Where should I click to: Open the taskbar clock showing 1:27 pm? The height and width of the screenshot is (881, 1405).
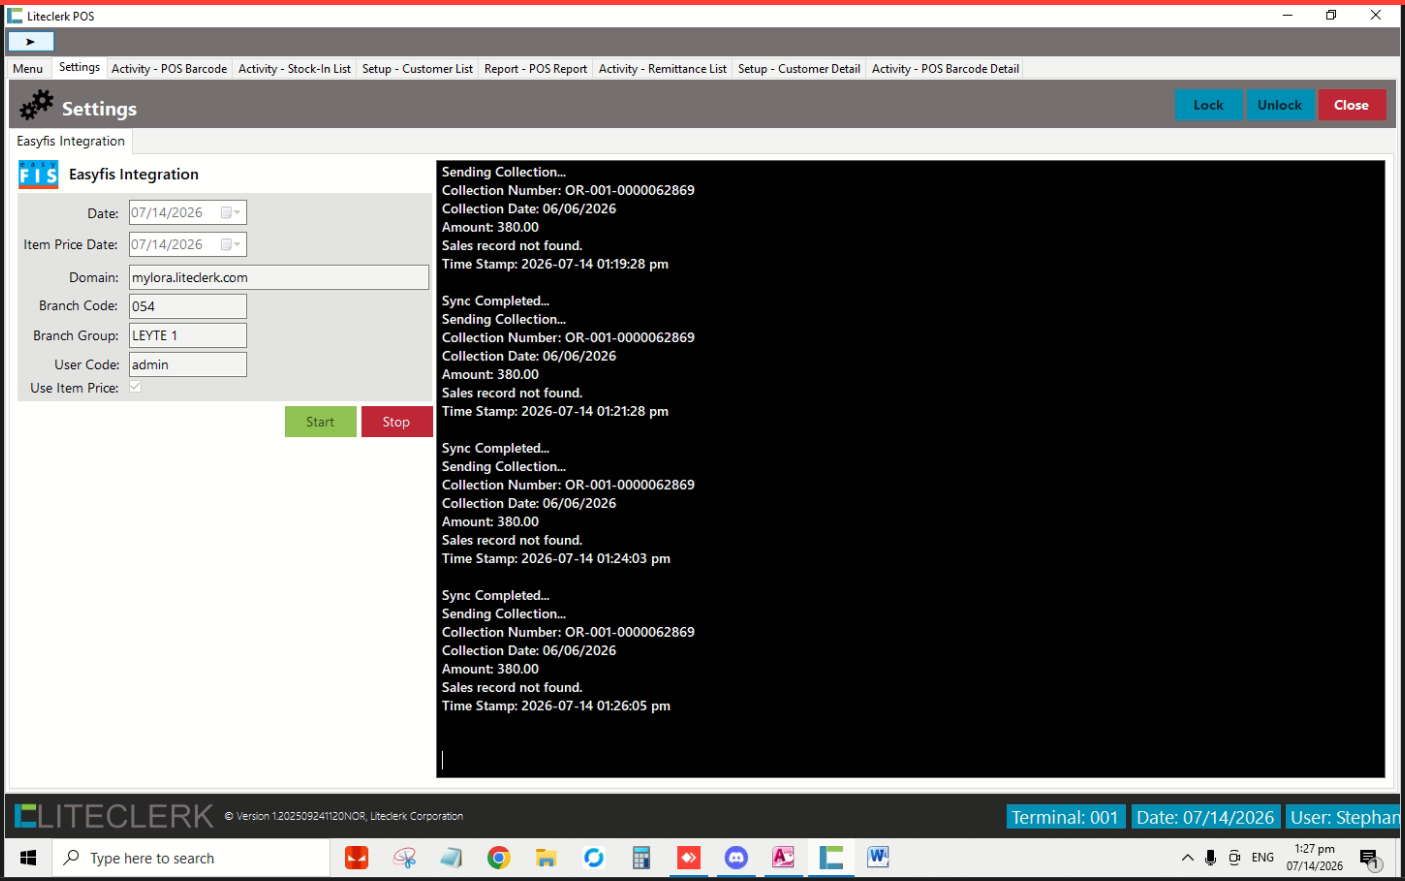coord(1315,858)
